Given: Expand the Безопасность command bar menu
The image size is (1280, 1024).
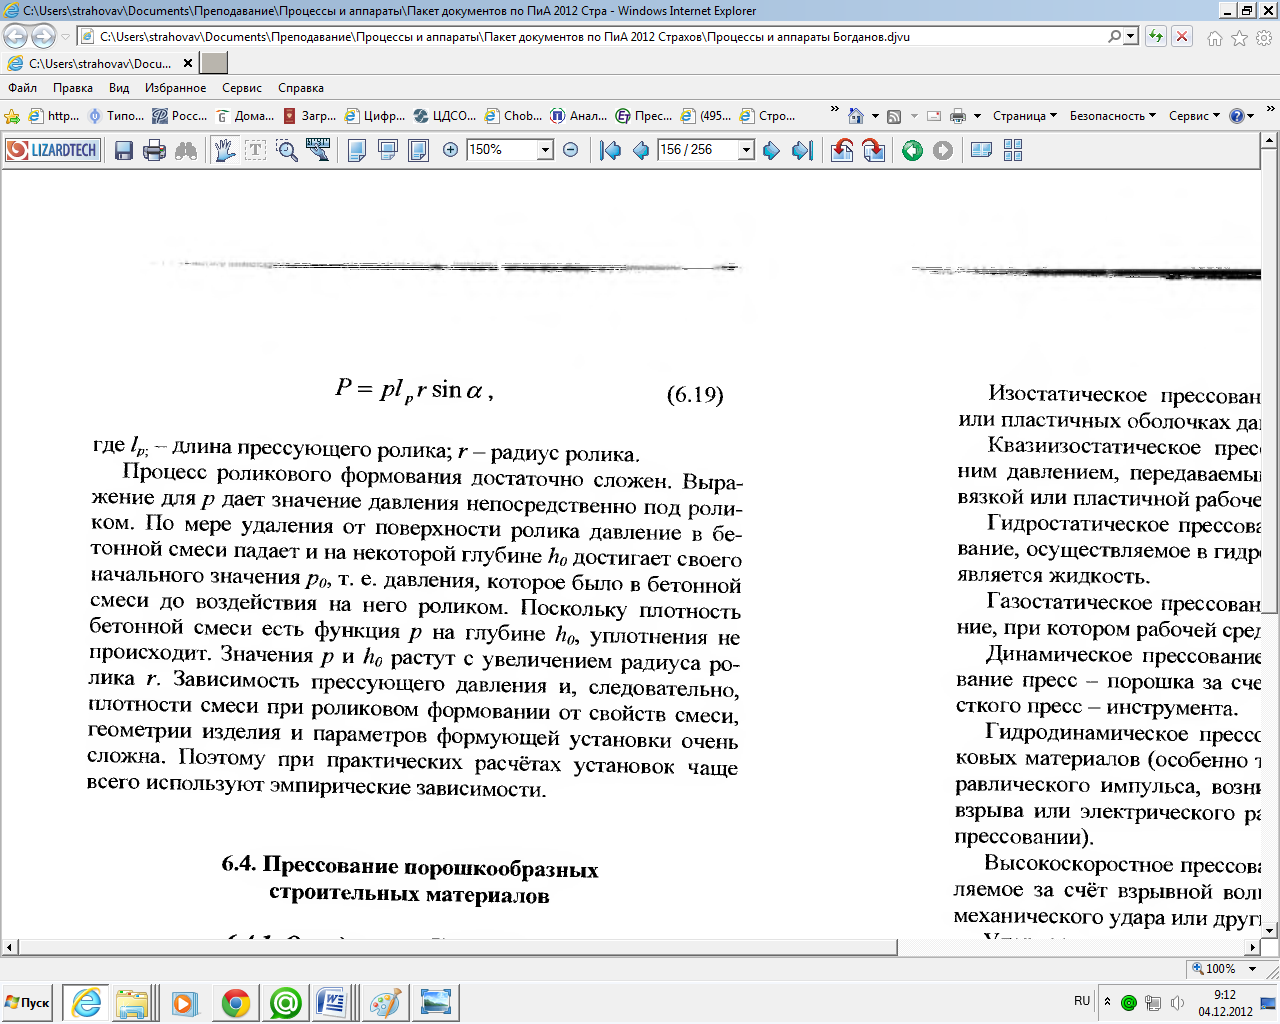Looking at the screenshot, I should tap(1113, 116).
